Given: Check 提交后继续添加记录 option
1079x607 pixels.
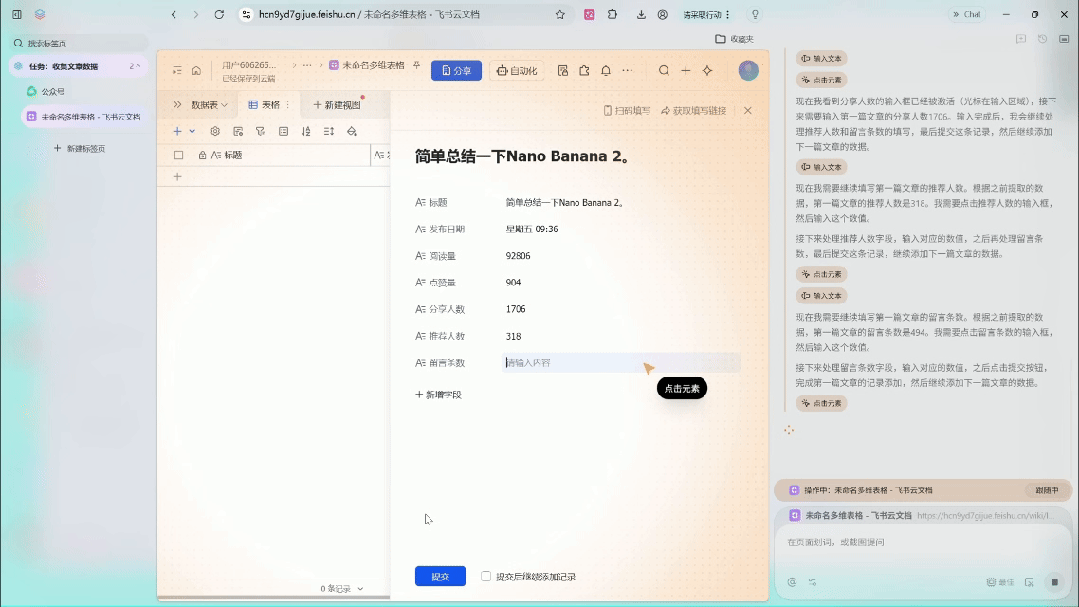Looking at the screenshot, I should click(x=486, y=576).
